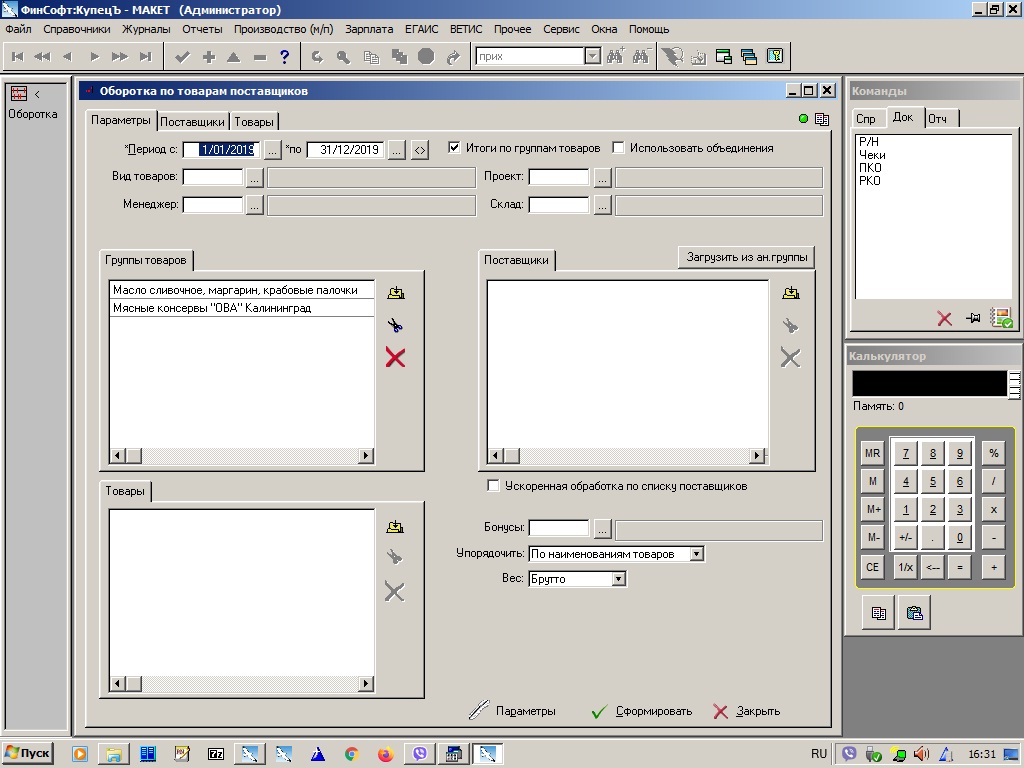Click the scissors icon beside Группы товаров list
The height and width of the screenshot is (768, 1024).
395,325
